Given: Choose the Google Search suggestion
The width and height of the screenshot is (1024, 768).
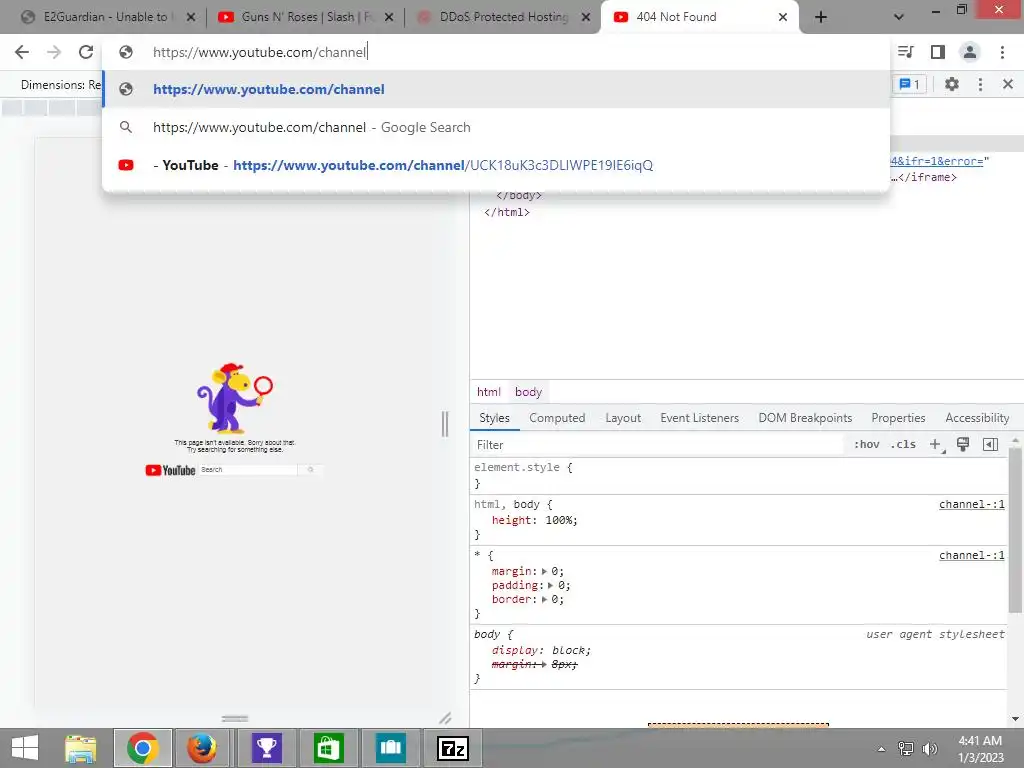Looking at the screenshot, I should [496, 127].
